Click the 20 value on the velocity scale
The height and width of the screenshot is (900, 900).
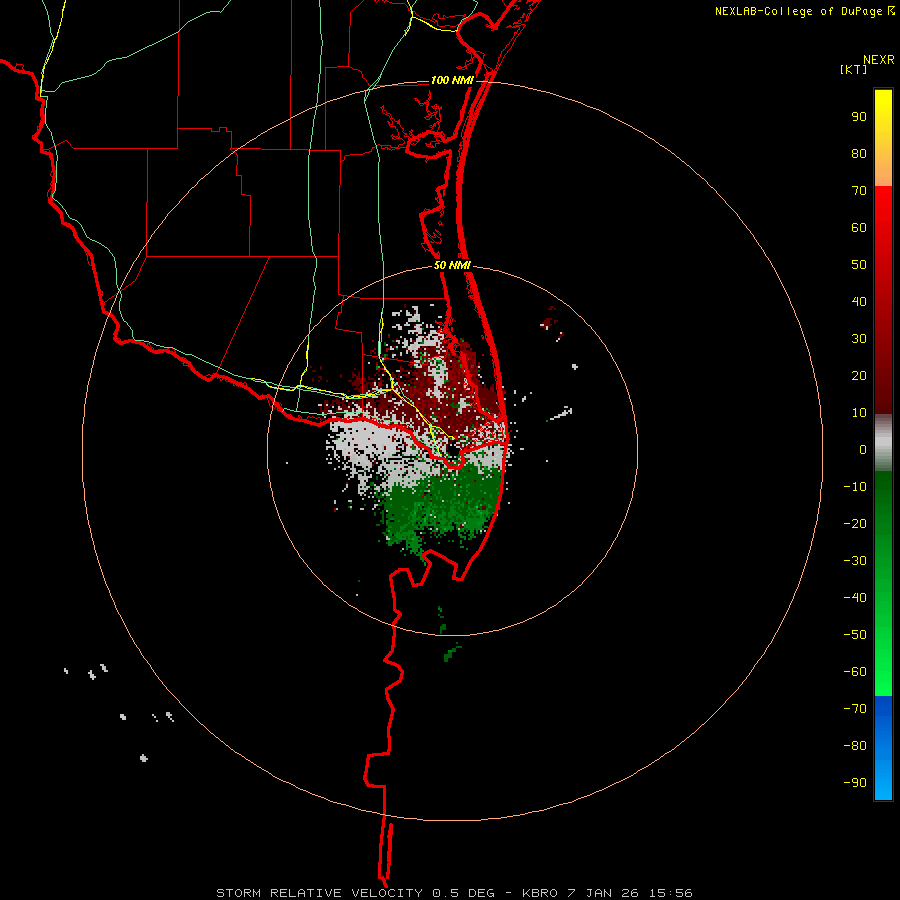(859, 375)
